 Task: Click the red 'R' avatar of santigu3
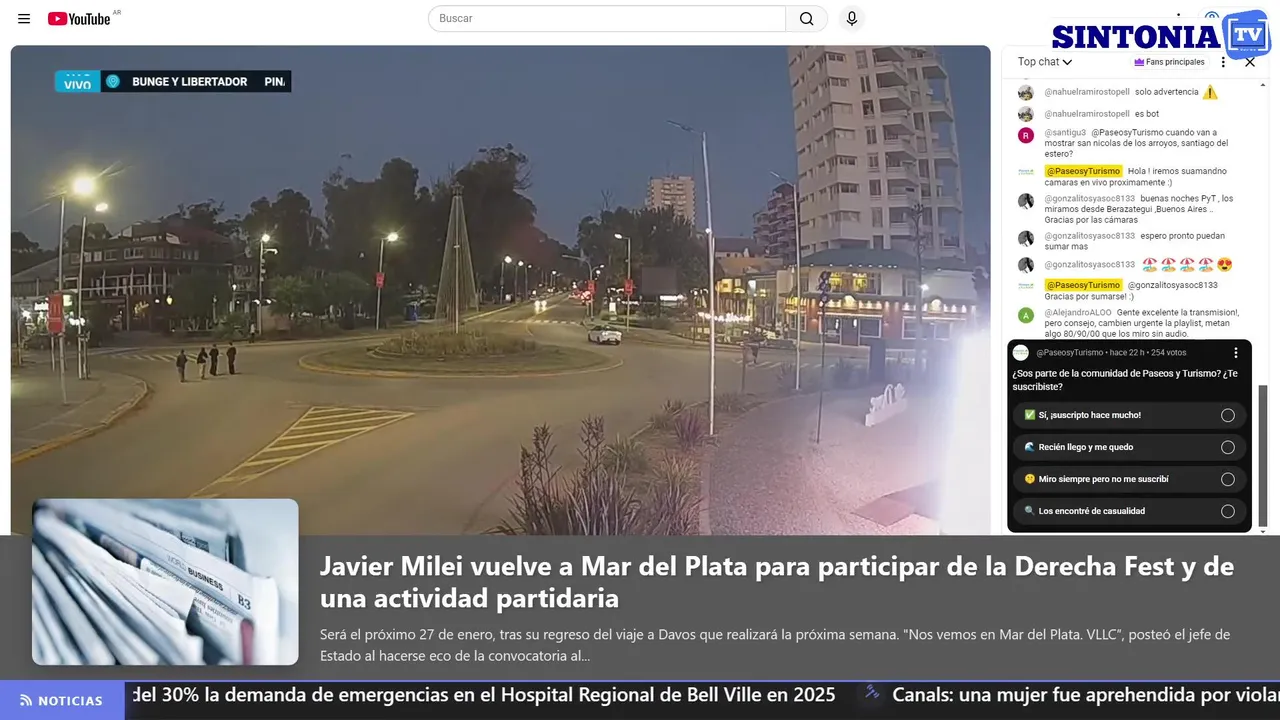(1026, 135)
